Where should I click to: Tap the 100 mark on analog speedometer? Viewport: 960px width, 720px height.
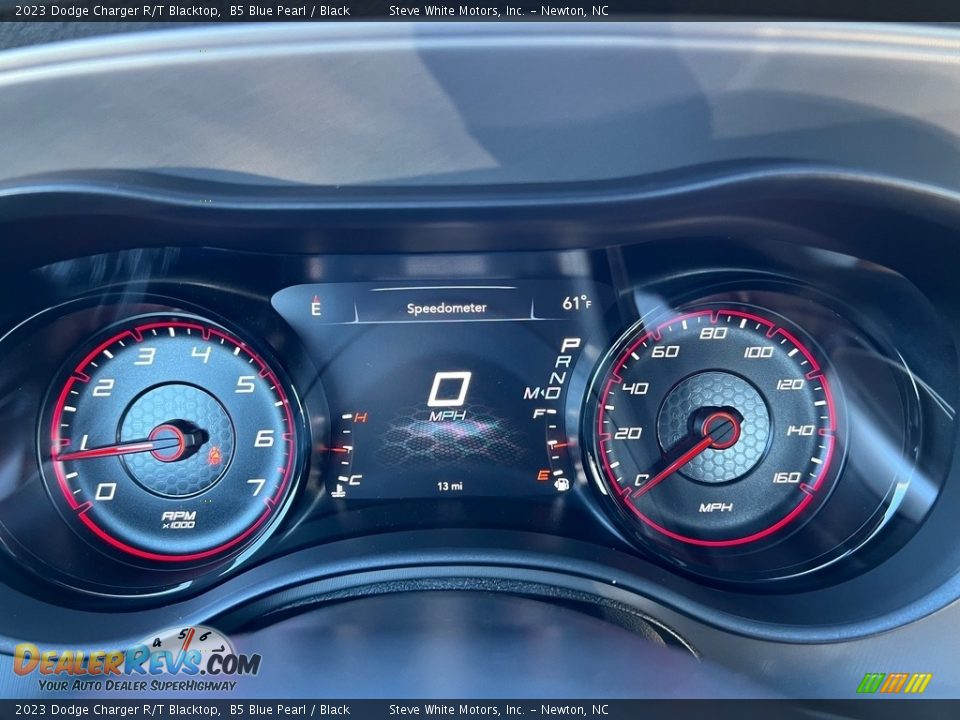tap(759, 352)
